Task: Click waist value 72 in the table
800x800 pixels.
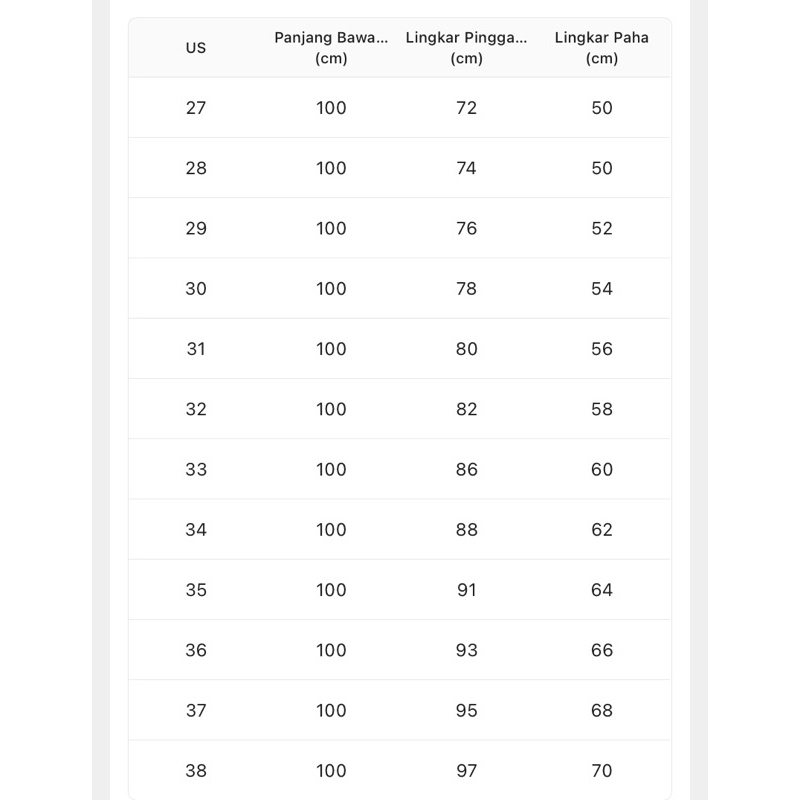Action: (x=467, y=108)
